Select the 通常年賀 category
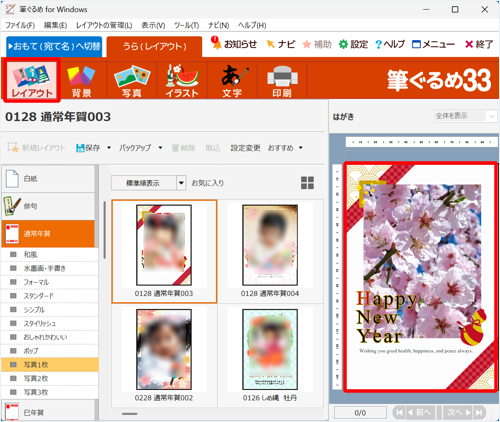The image size is (500, 422). coord(48,233)
